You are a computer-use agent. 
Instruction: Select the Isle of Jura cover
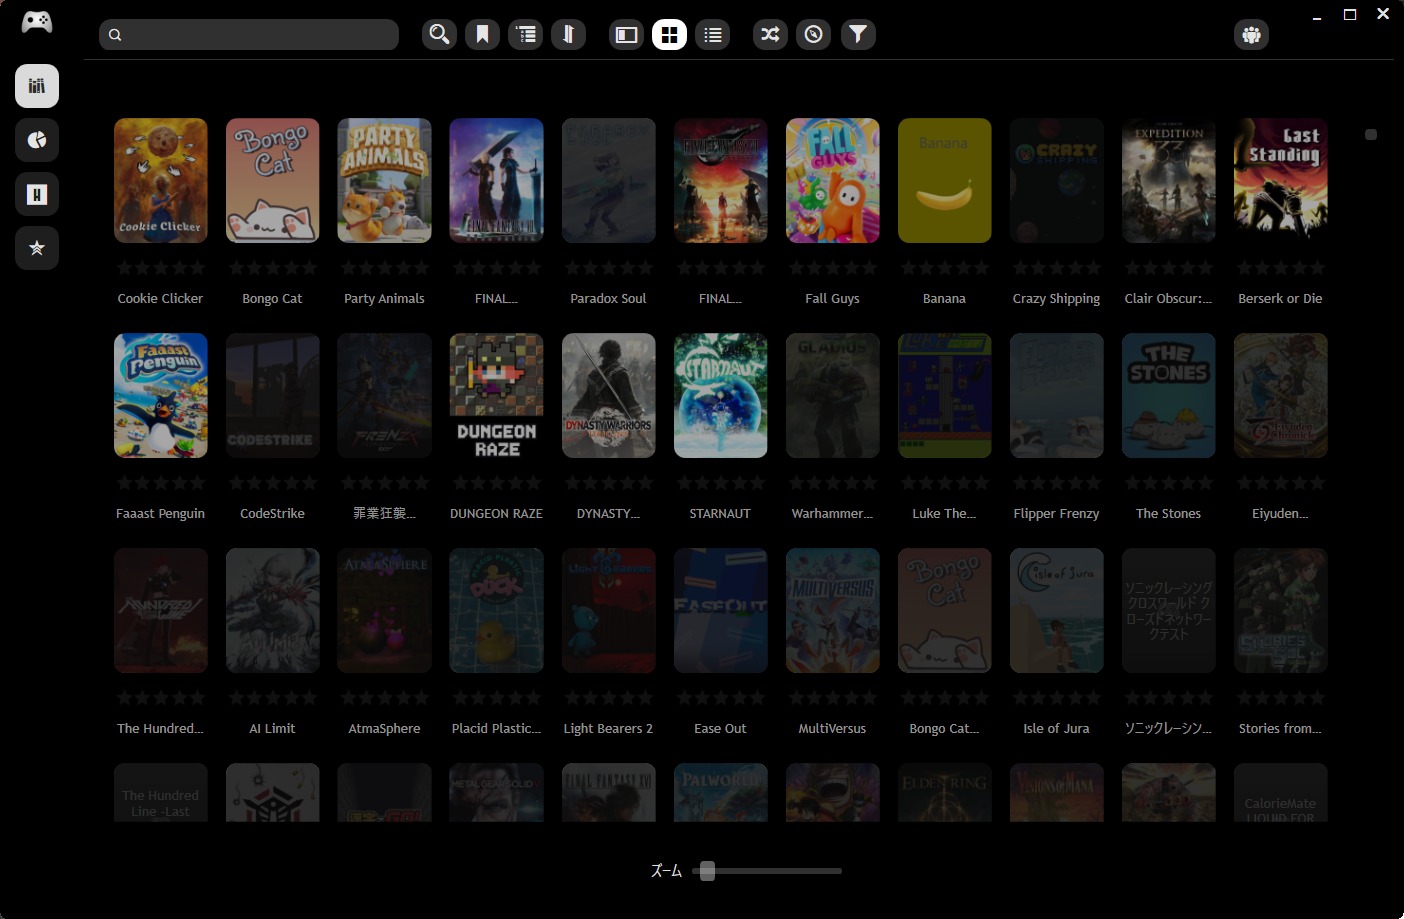click(1056, 611)
